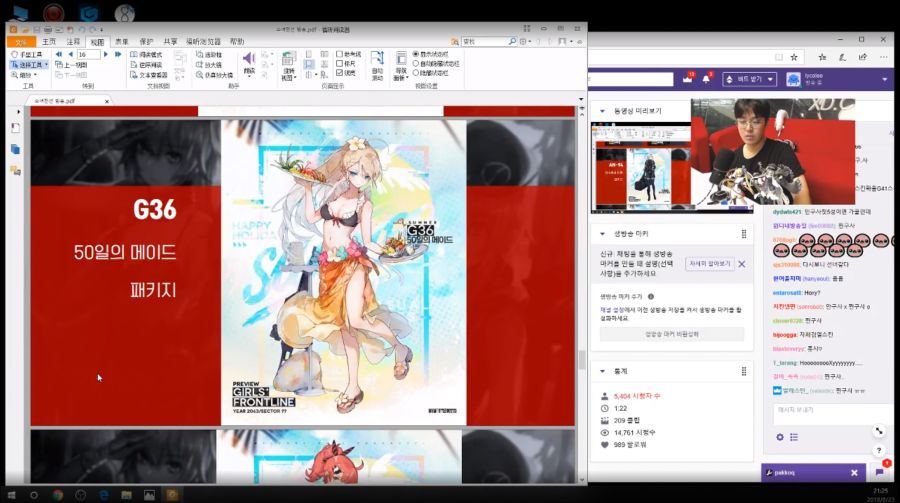The image size is (900, 503).
Task: Select the Hide status bar radio option
Action: 430,73
